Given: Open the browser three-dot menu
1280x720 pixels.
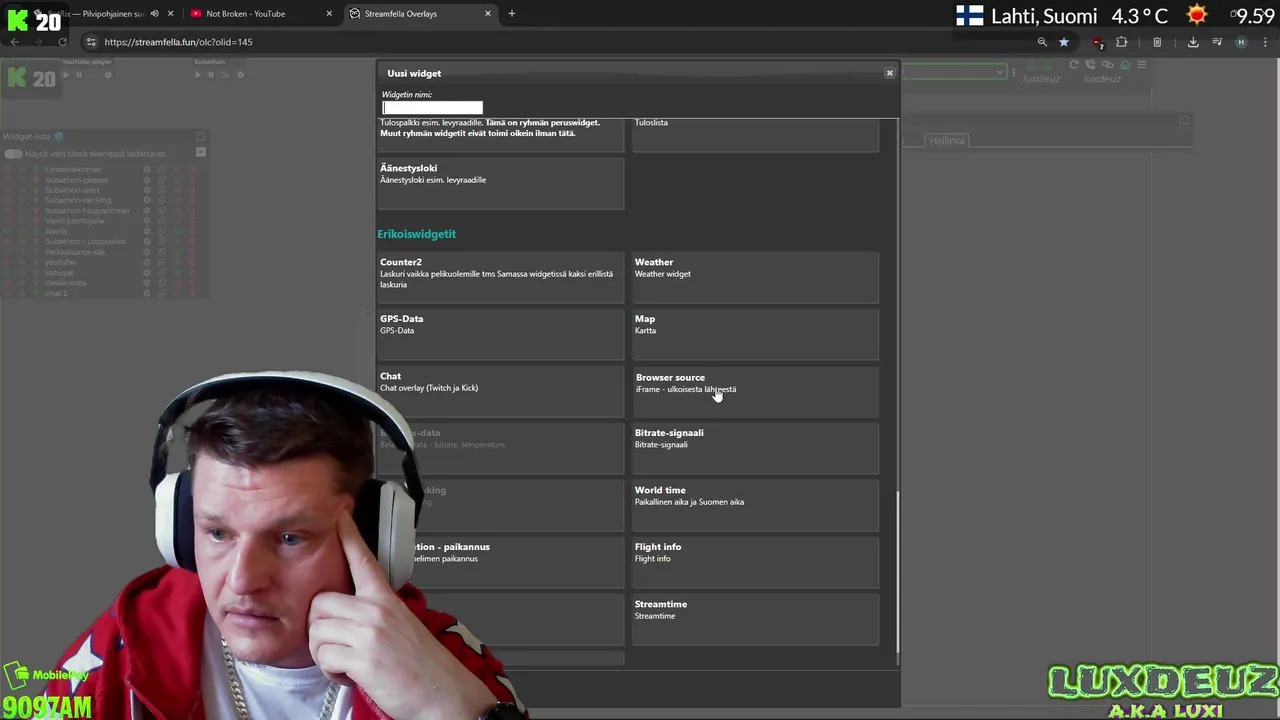Looking at the screenshot, I should pyautogui.click(x=1265, y=42).
